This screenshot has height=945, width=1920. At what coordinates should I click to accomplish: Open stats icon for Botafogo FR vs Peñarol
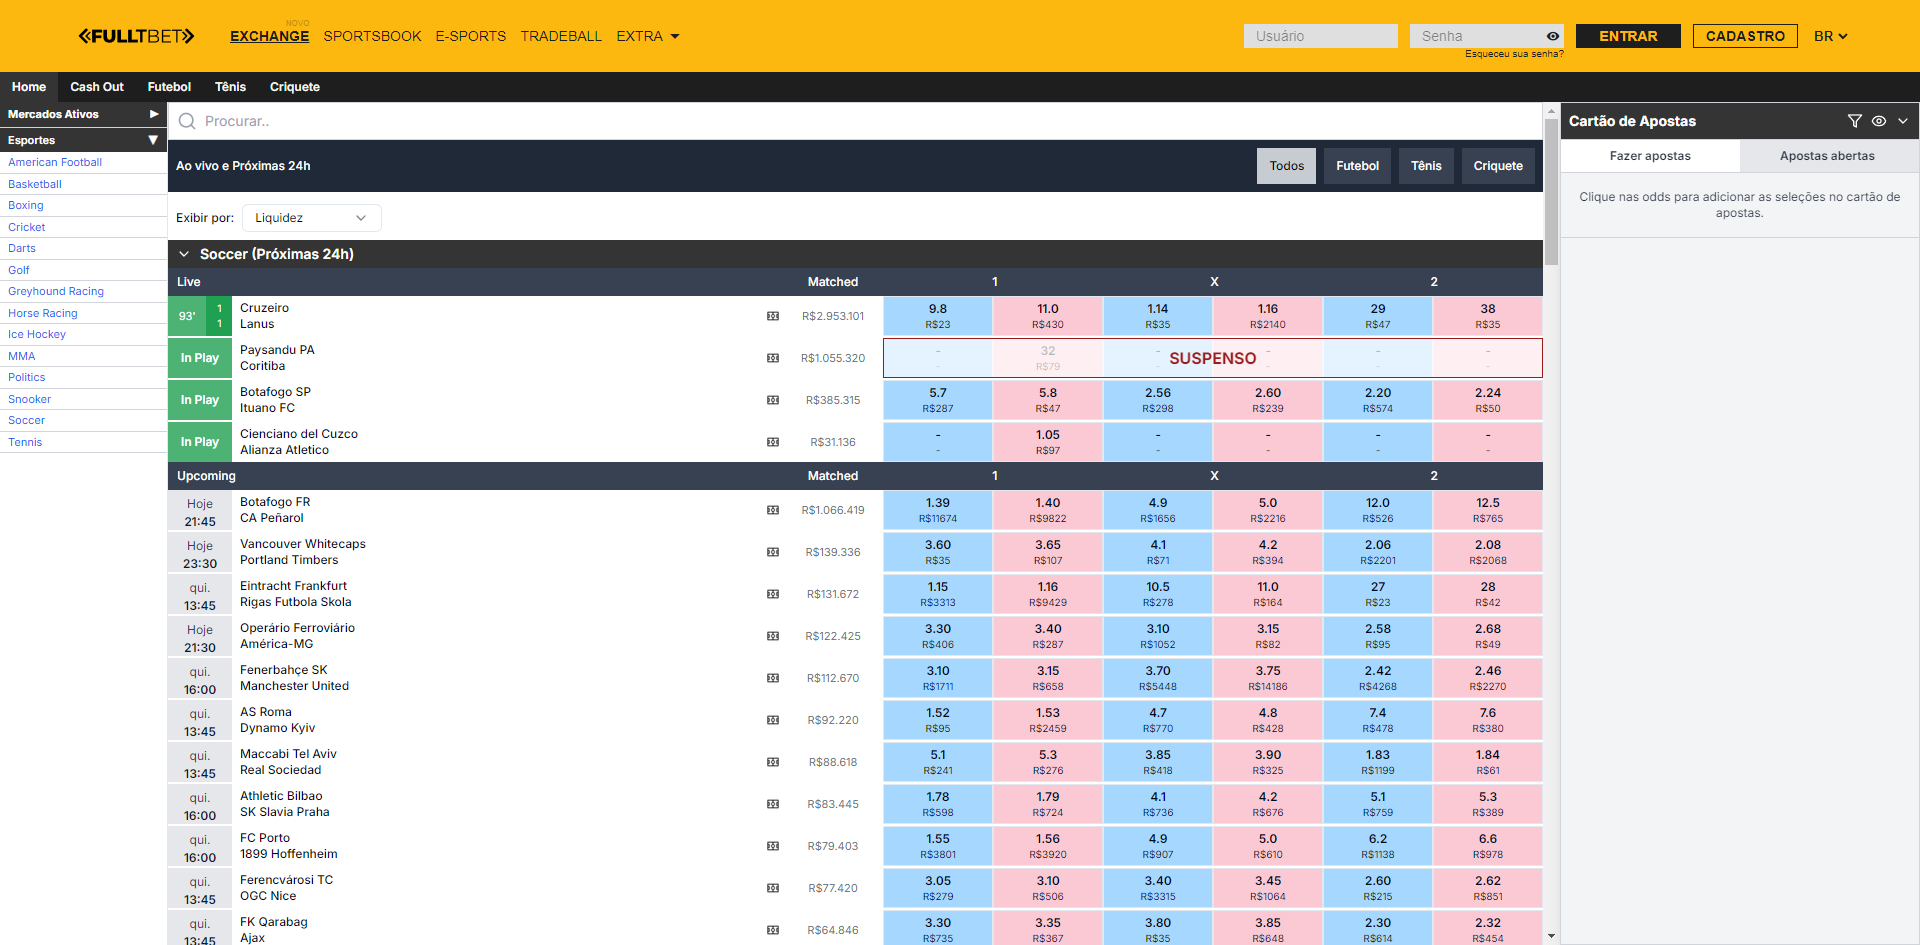tap(773, 510)
